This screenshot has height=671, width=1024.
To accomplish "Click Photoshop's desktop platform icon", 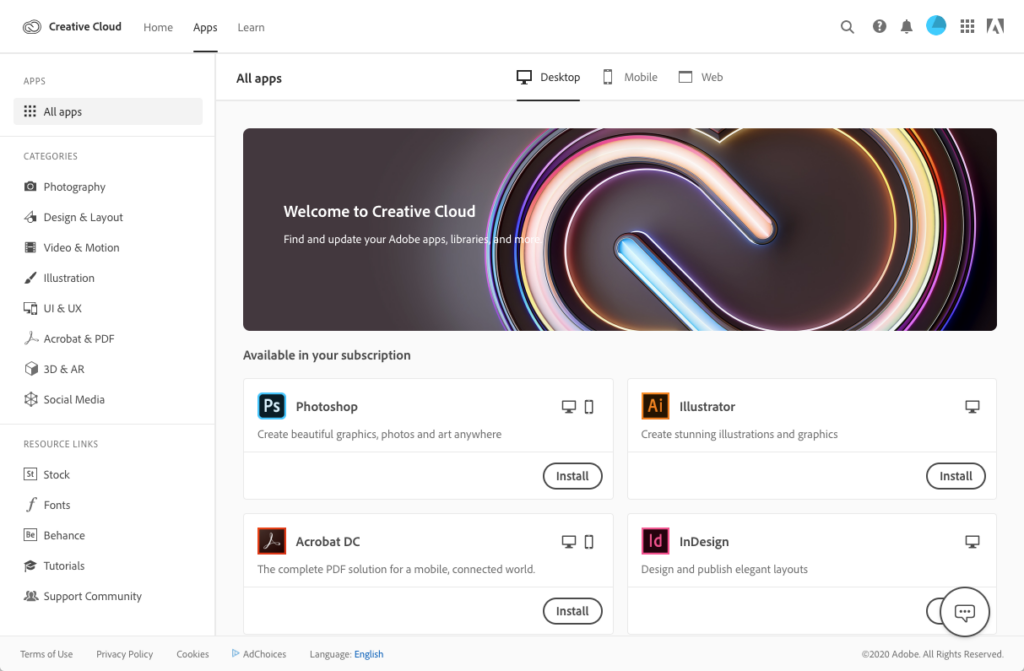I will pos(569,407).
